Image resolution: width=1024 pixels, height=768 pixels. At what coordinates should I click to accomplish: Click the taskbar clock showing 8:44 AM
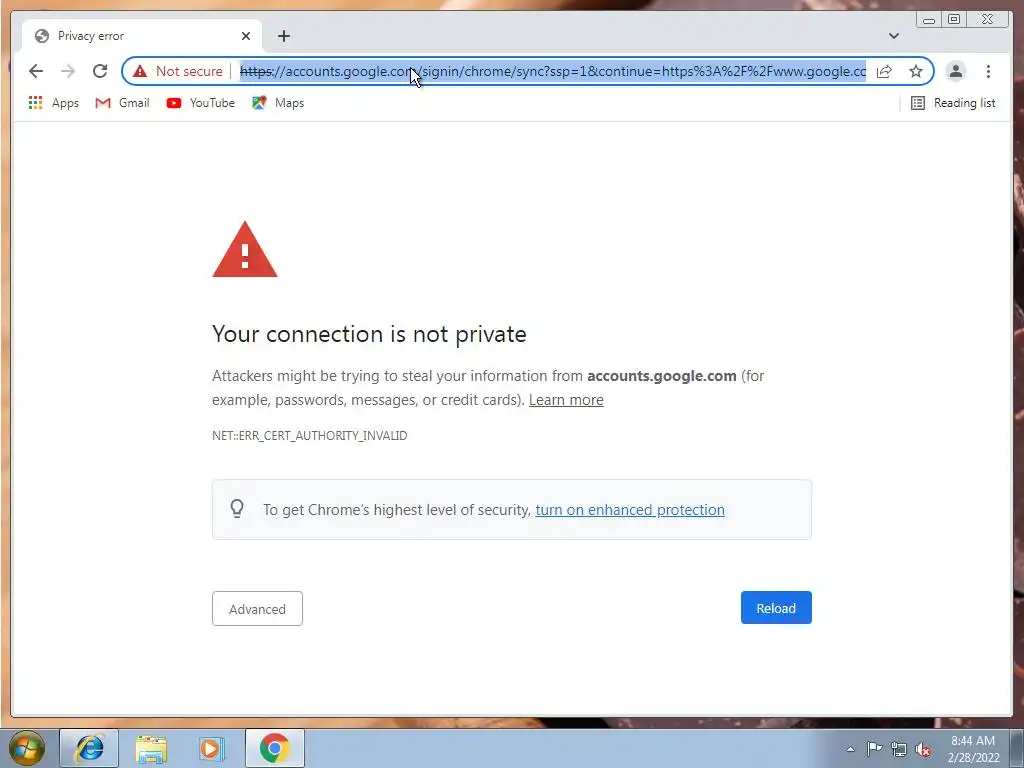pyautogui.click(x=973, y=749)
